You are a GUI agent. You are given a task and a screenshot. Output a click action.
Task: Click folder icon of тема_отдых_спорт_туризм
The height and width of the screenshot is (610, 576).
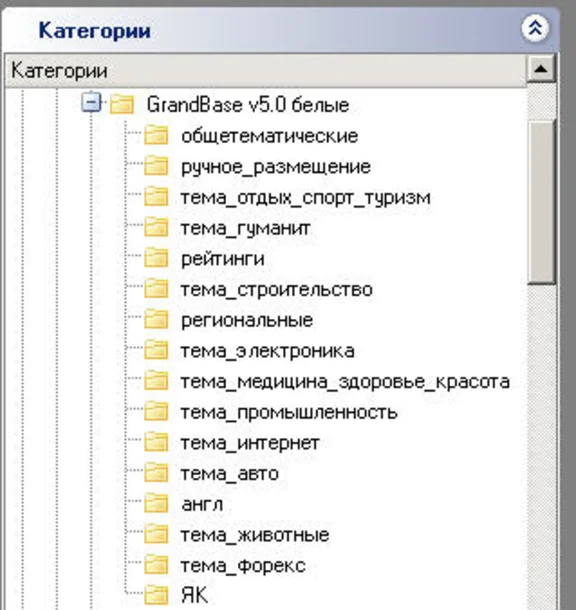(x=156, y=196)
